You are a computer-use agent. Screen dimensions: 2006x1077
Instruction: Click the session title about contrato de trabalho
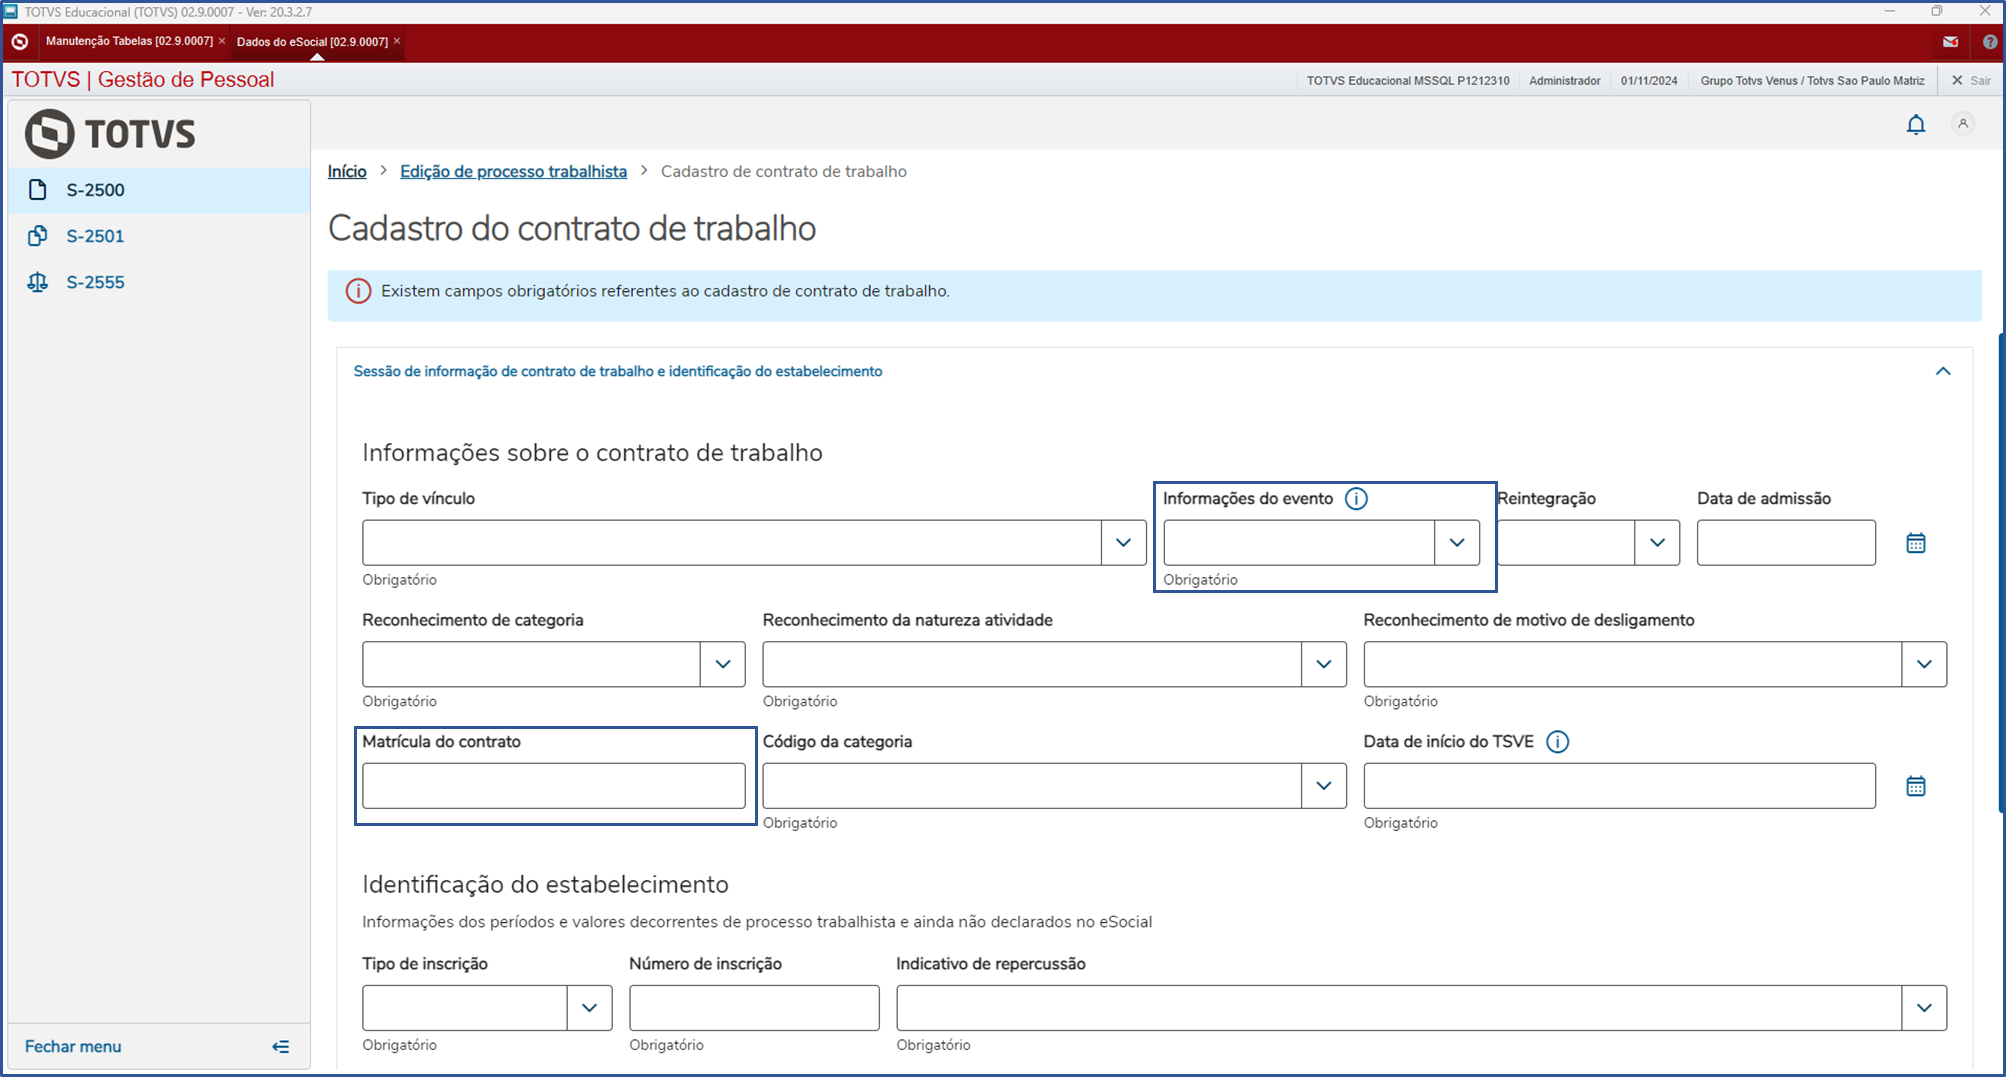click(618, 372)
